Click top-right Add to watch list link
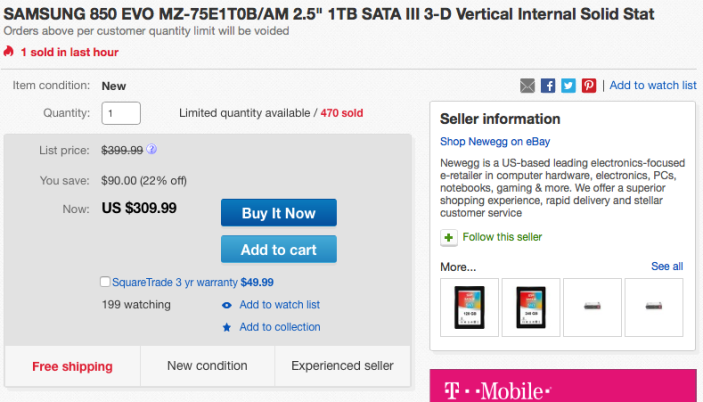The height and width of the screenshot is (402, 703). (x=653, y=86)
